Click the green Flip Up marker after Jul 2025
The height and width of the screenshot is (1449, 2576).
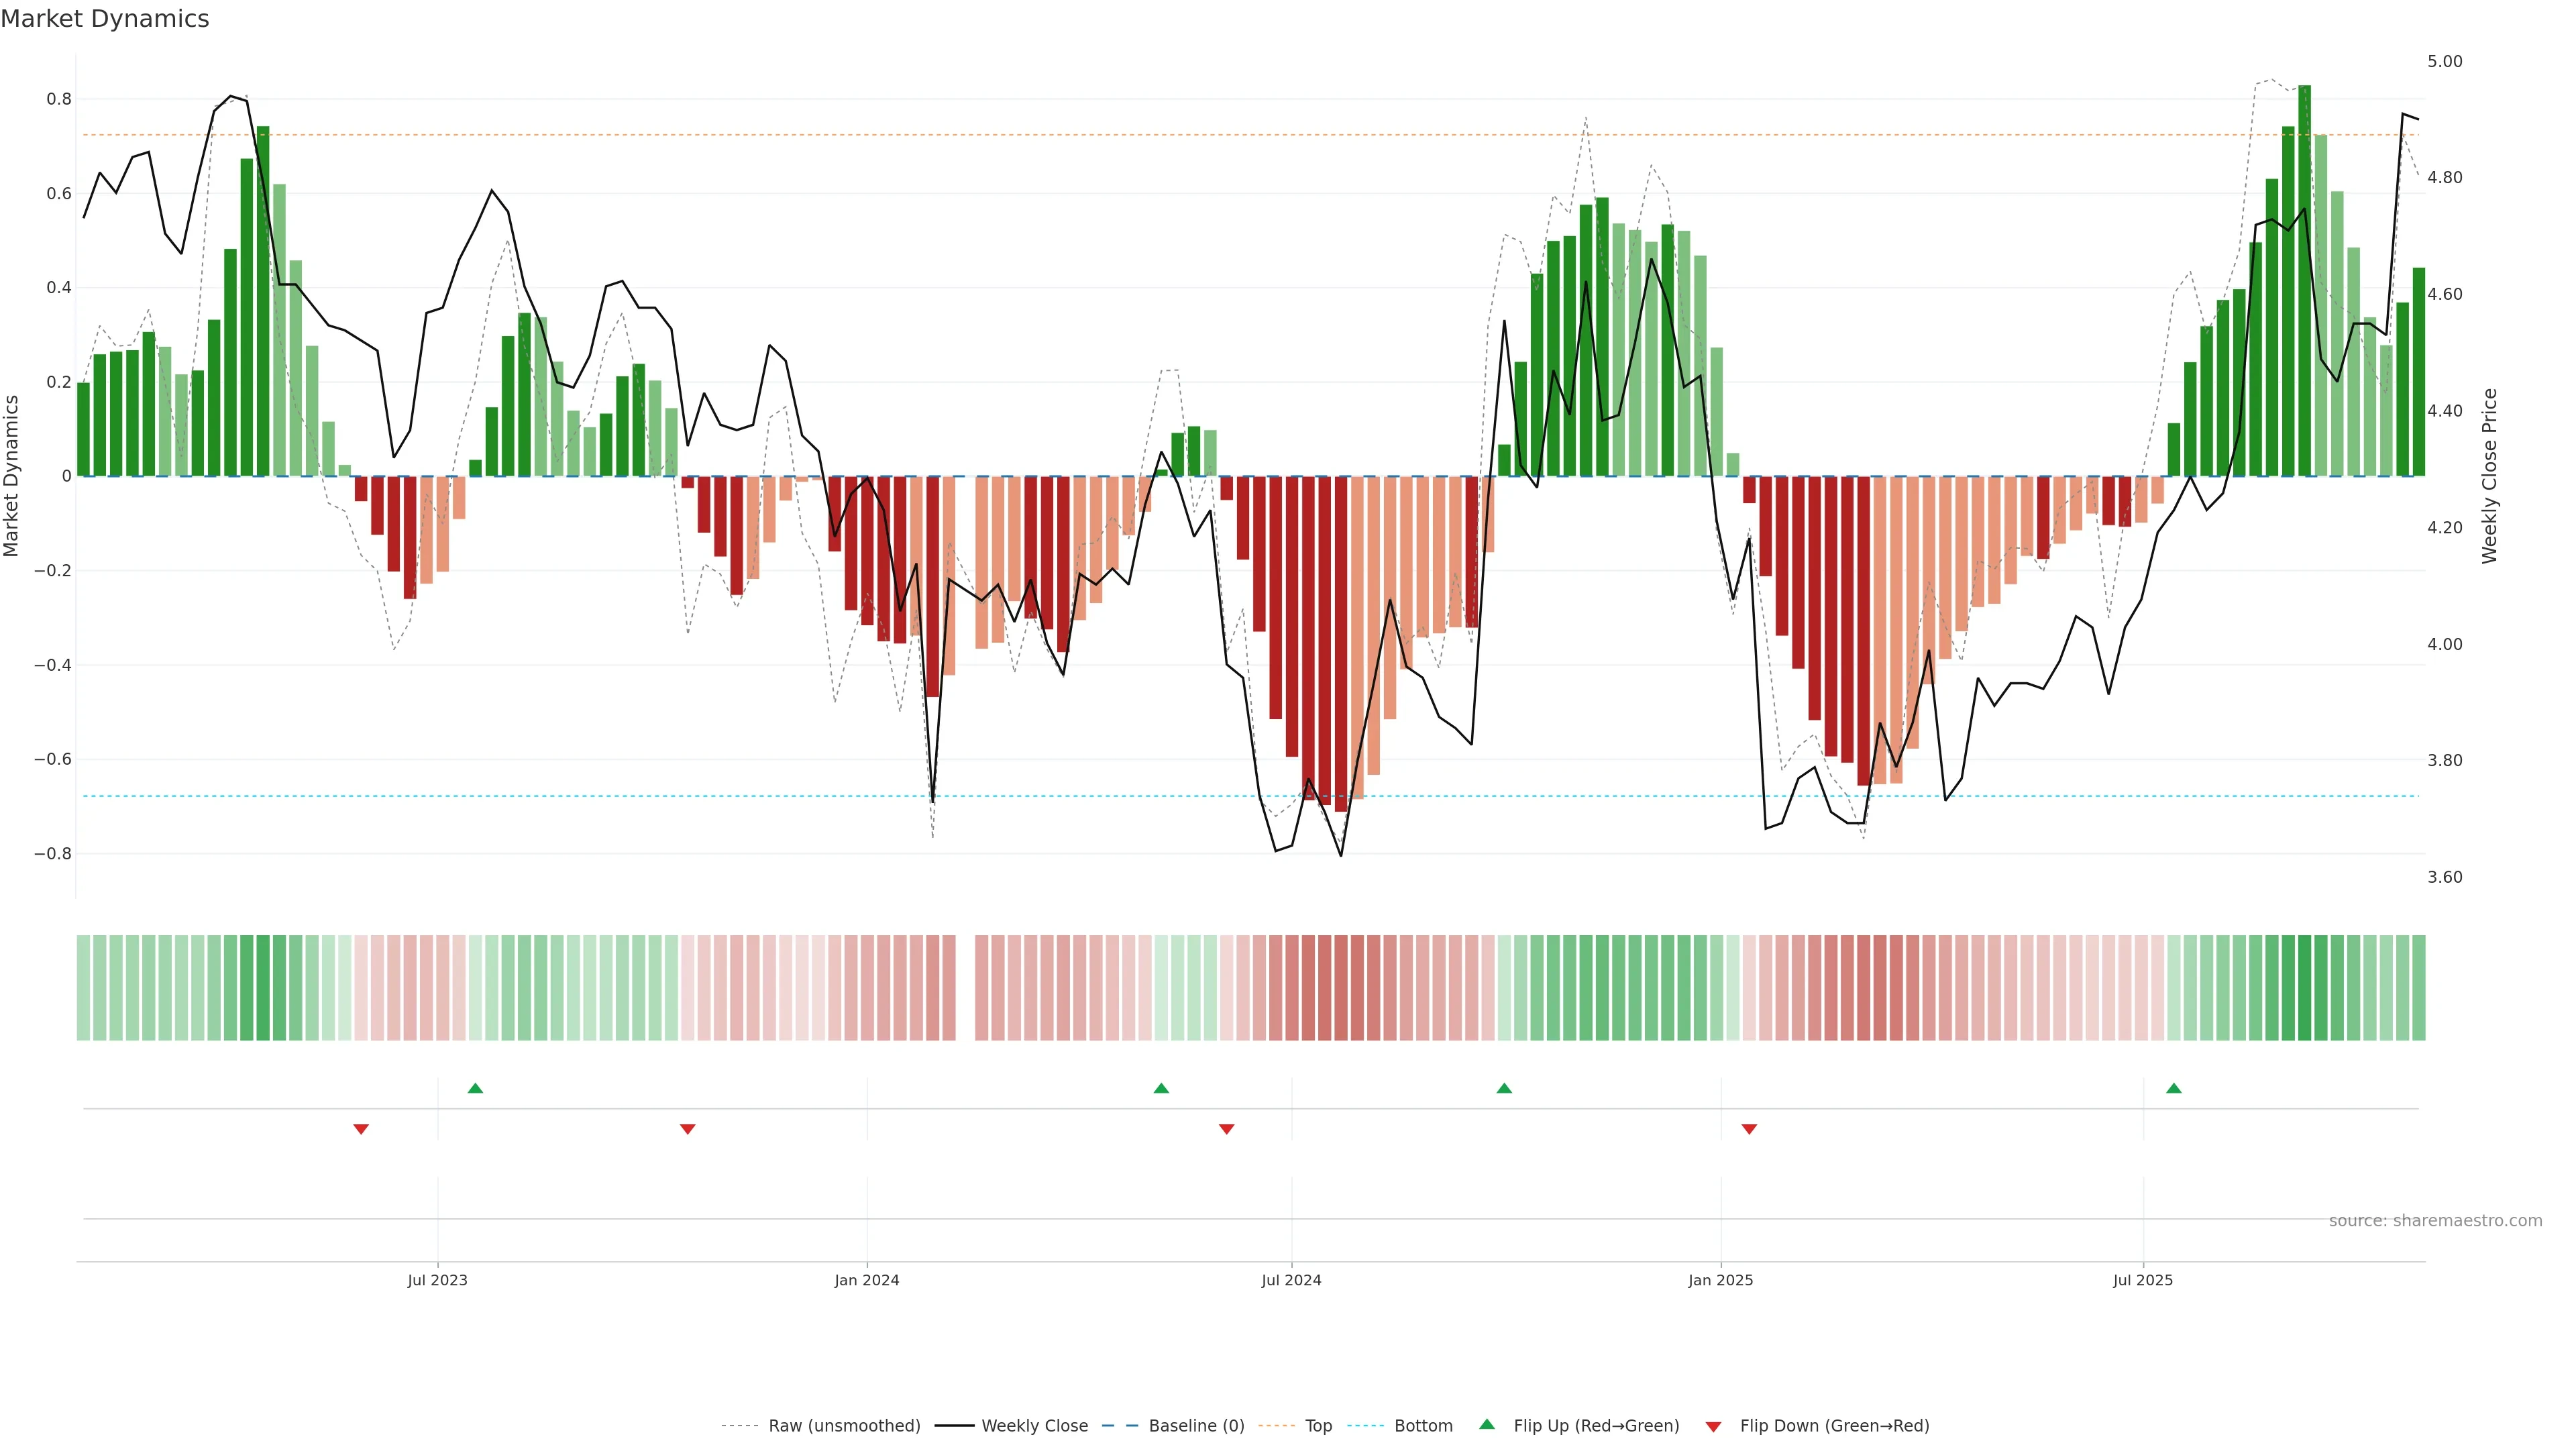[x=2173, y=1088]
